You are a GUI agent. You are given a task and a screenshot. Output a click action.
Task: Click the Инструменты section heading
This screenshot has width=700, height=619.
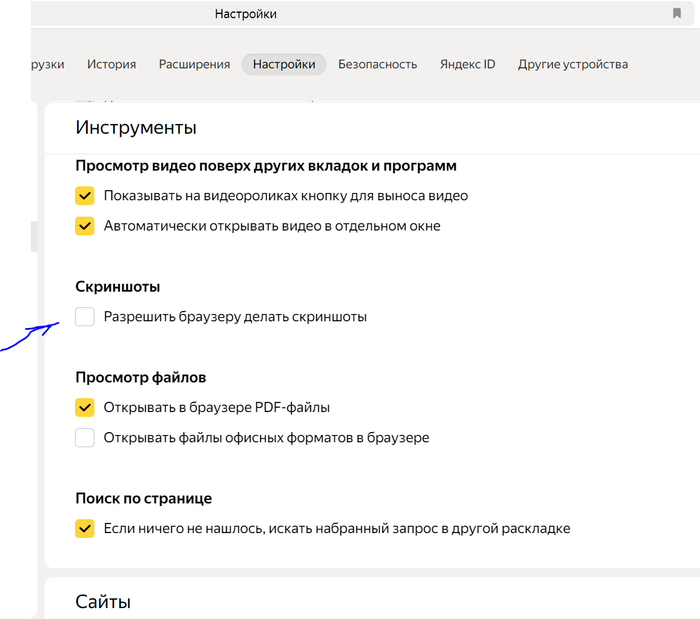click(135, 128)
